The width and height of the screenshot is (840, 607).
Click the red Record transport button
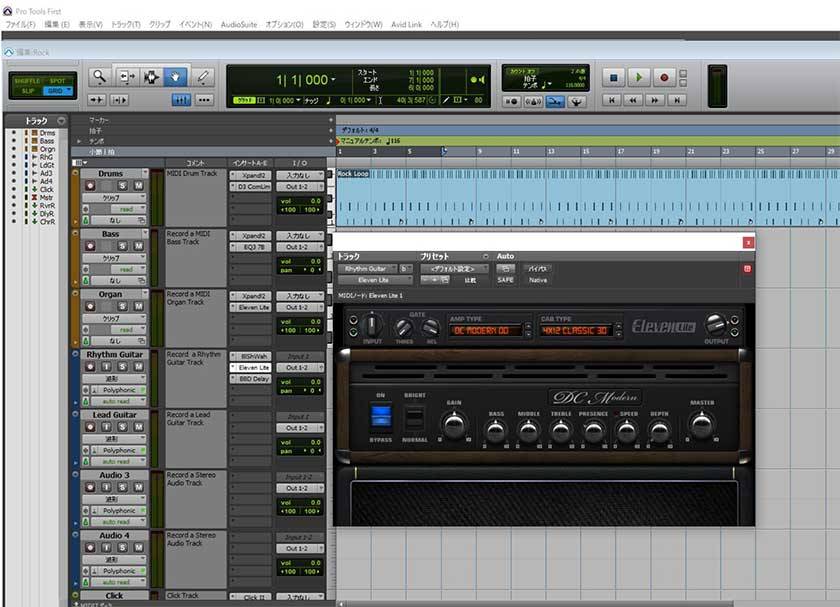(x=664, y=78)
